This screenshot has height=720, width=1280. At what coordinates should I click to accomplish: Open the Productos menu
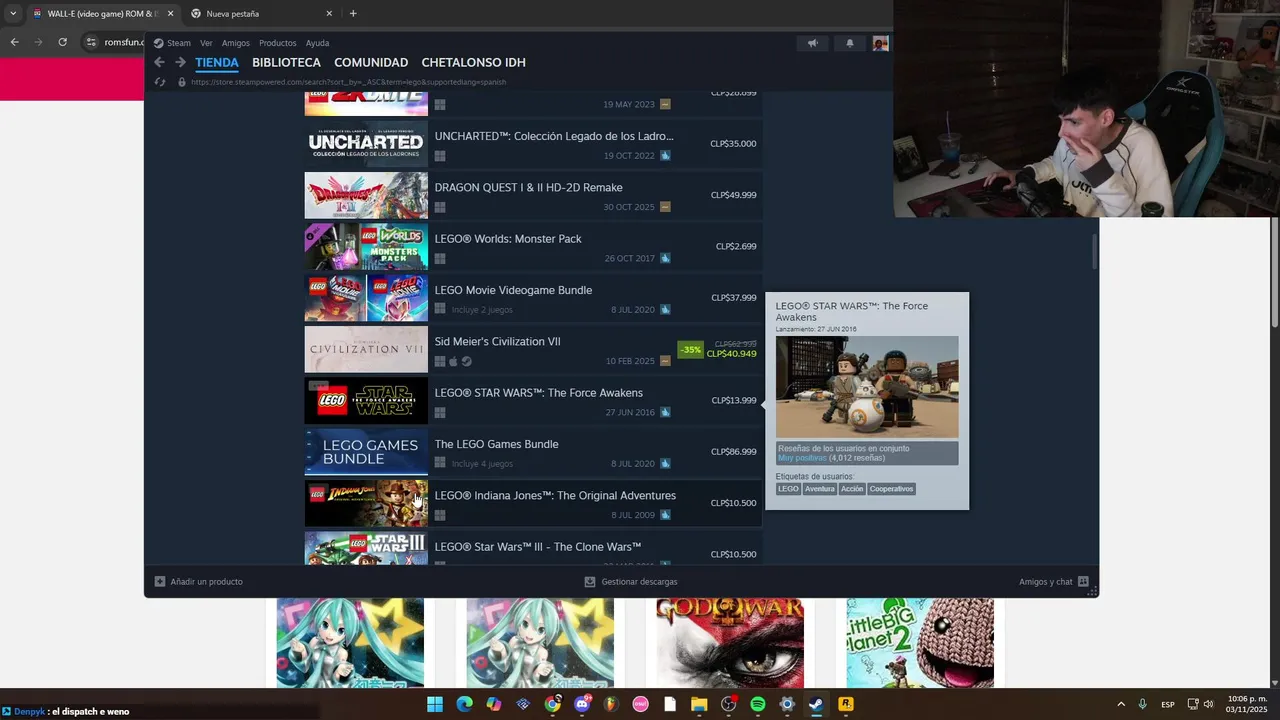point(278,43)
